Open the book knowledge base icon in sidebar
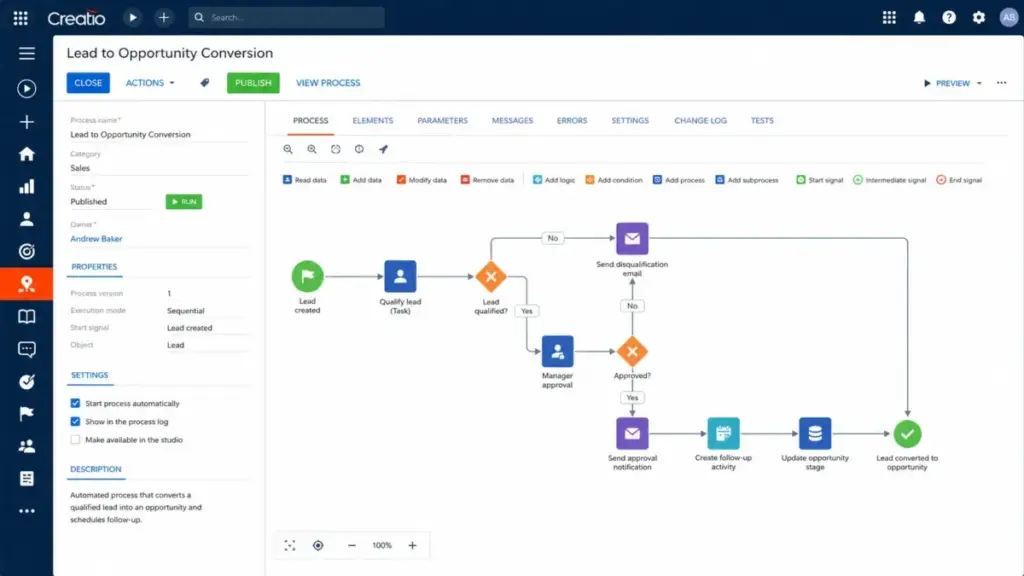Viewport: 1024px width, 576px height. click(x=27, y=317)
